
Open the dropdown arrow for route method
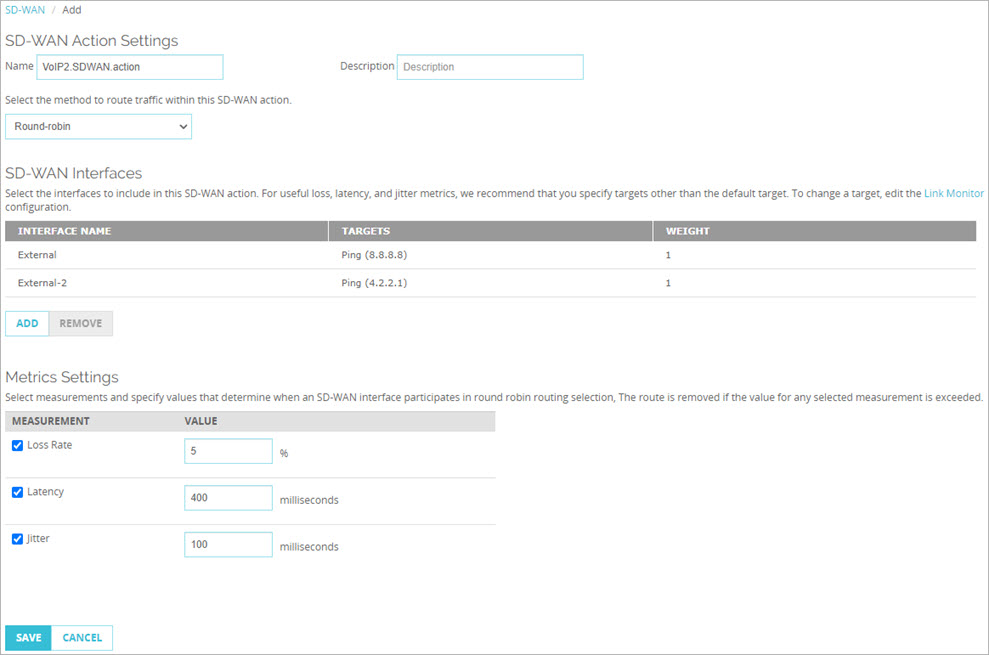182,126
